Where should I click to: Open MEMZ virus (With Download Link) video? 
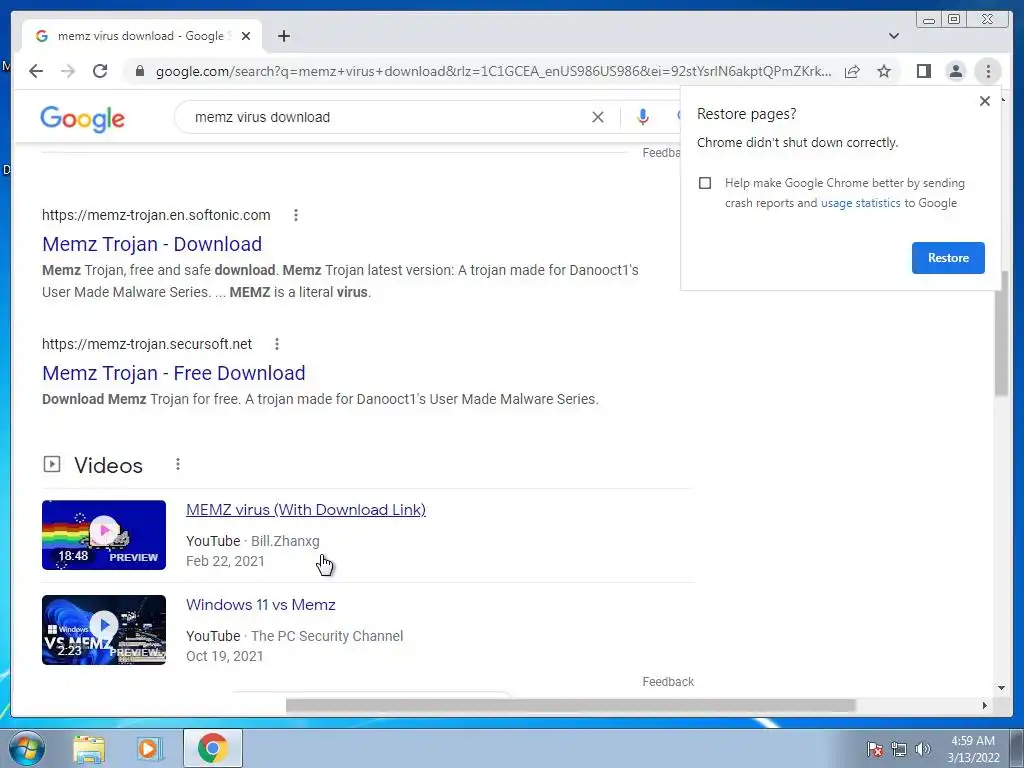[x=306, y=510]
